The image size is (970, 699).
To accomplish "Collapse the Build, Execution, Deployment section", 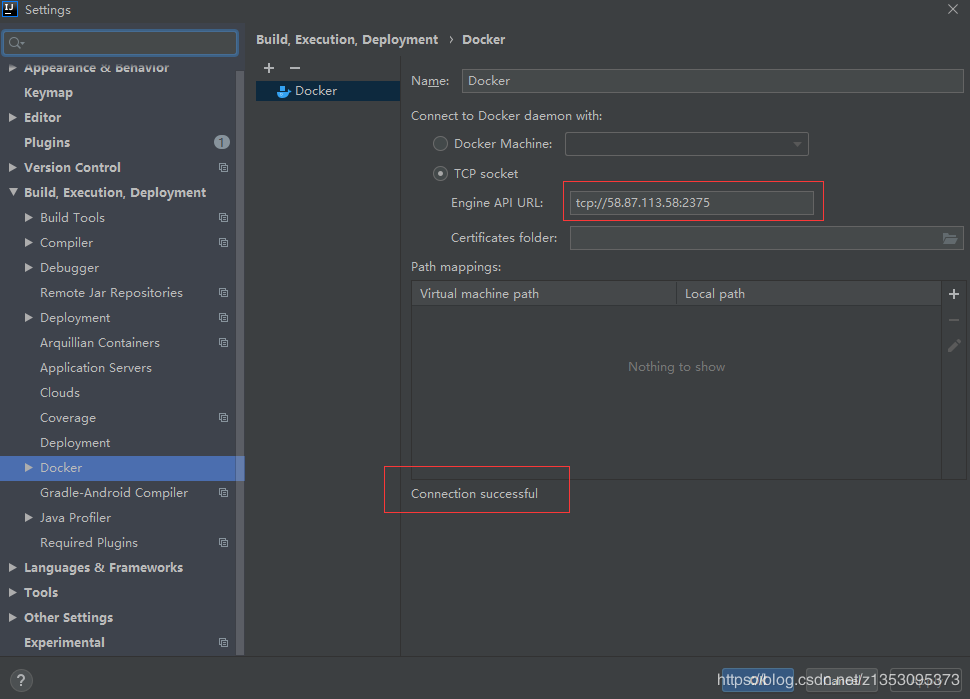I will 13,193.
